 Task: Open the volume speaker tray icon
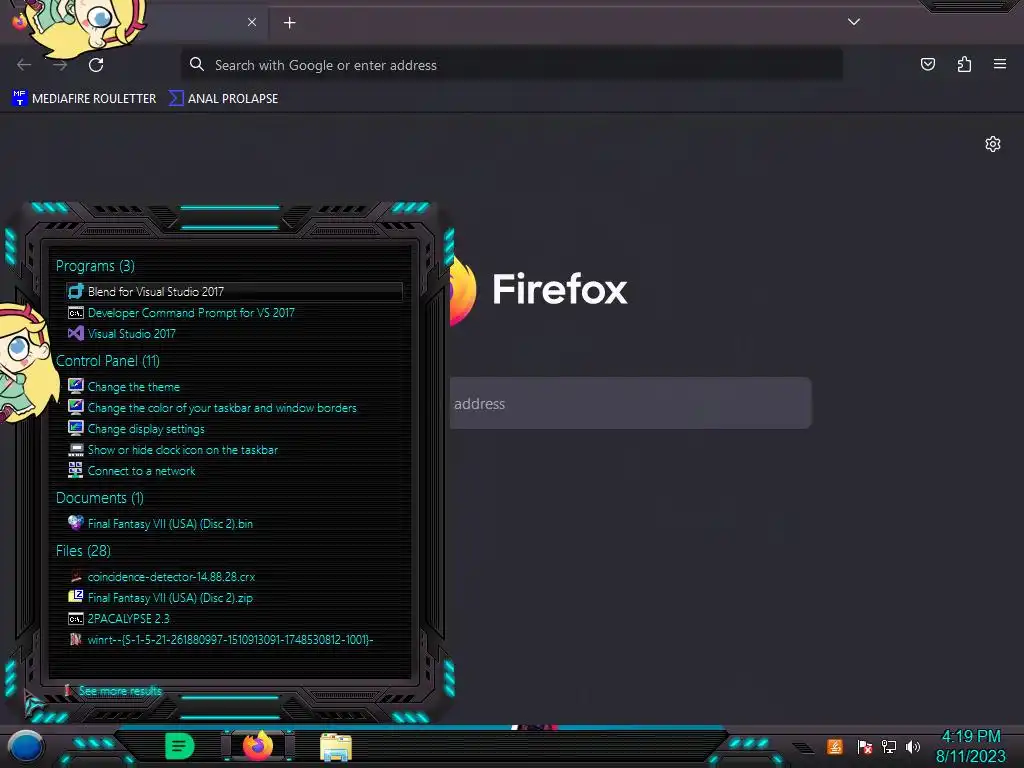coord(913,746)
